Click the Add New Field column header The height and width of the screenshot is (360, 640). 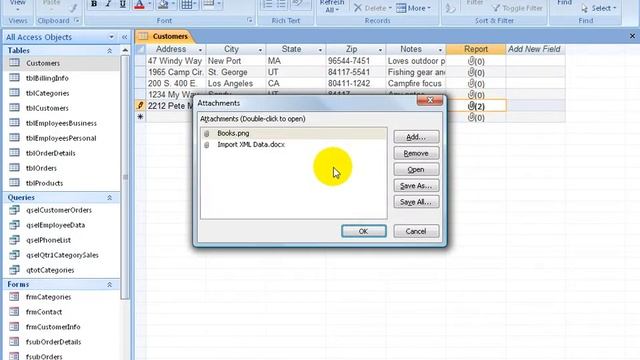[535, 49]
